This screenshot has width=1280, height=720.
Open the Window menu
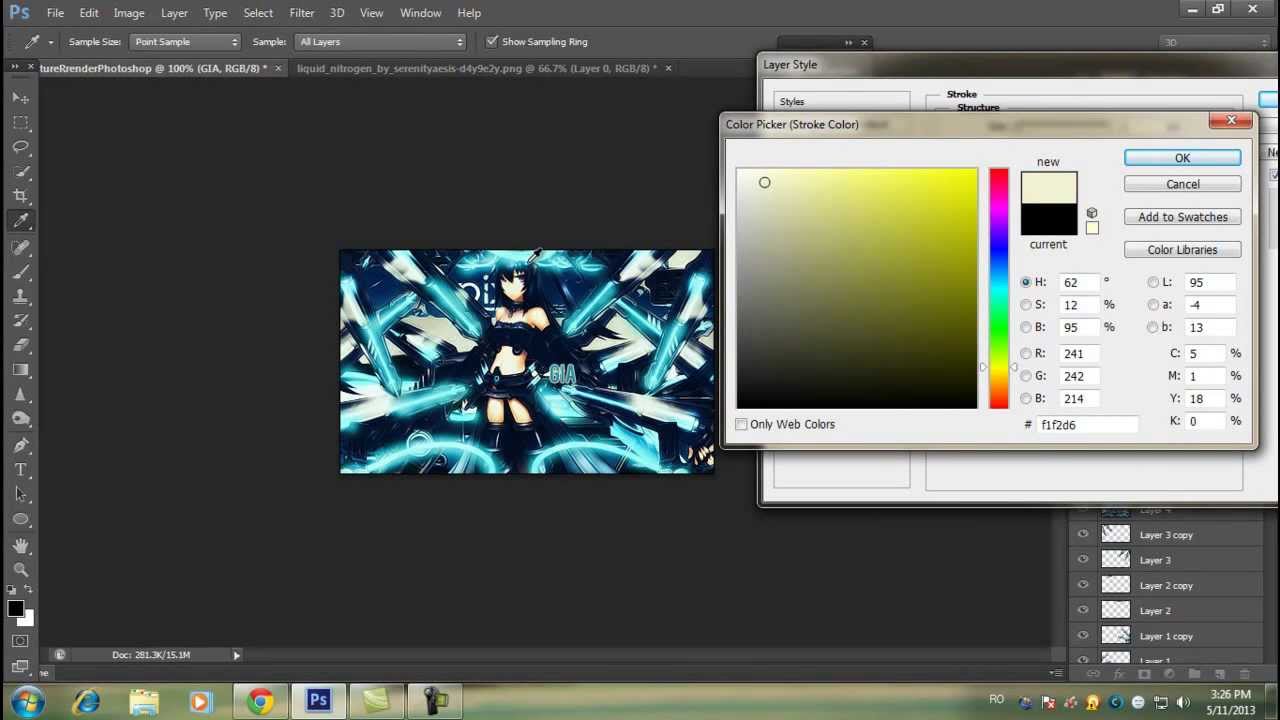pyautogui.click(x=420, y=13)
